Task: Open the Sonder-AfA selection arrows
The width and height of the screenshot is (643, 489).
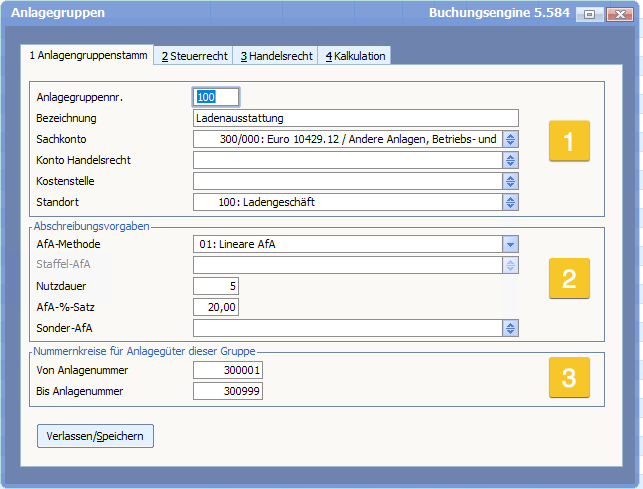Action: coord(511,328)
